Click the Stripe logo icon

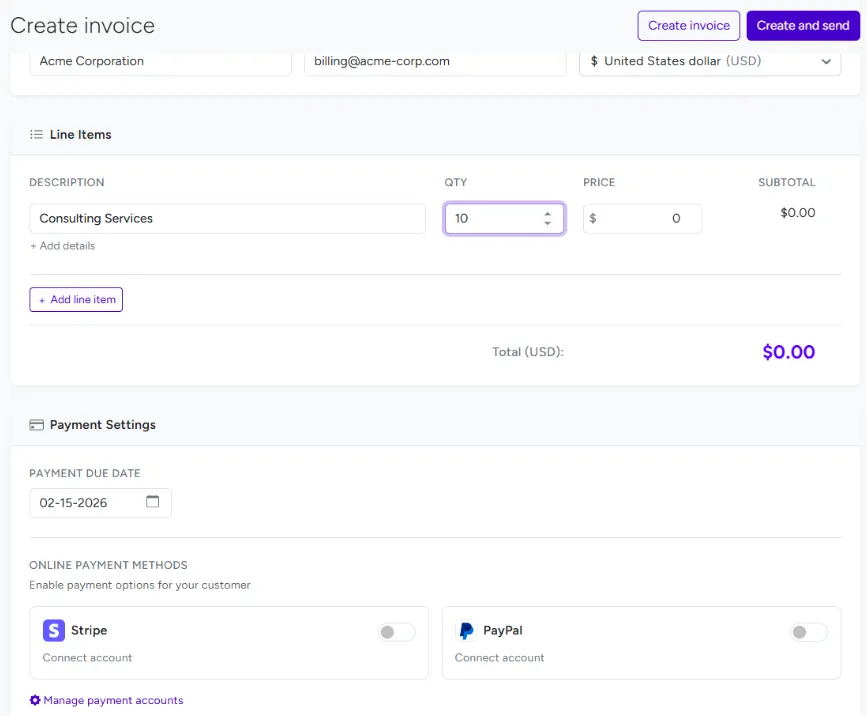pyautogui.click(x=54, y=630)
